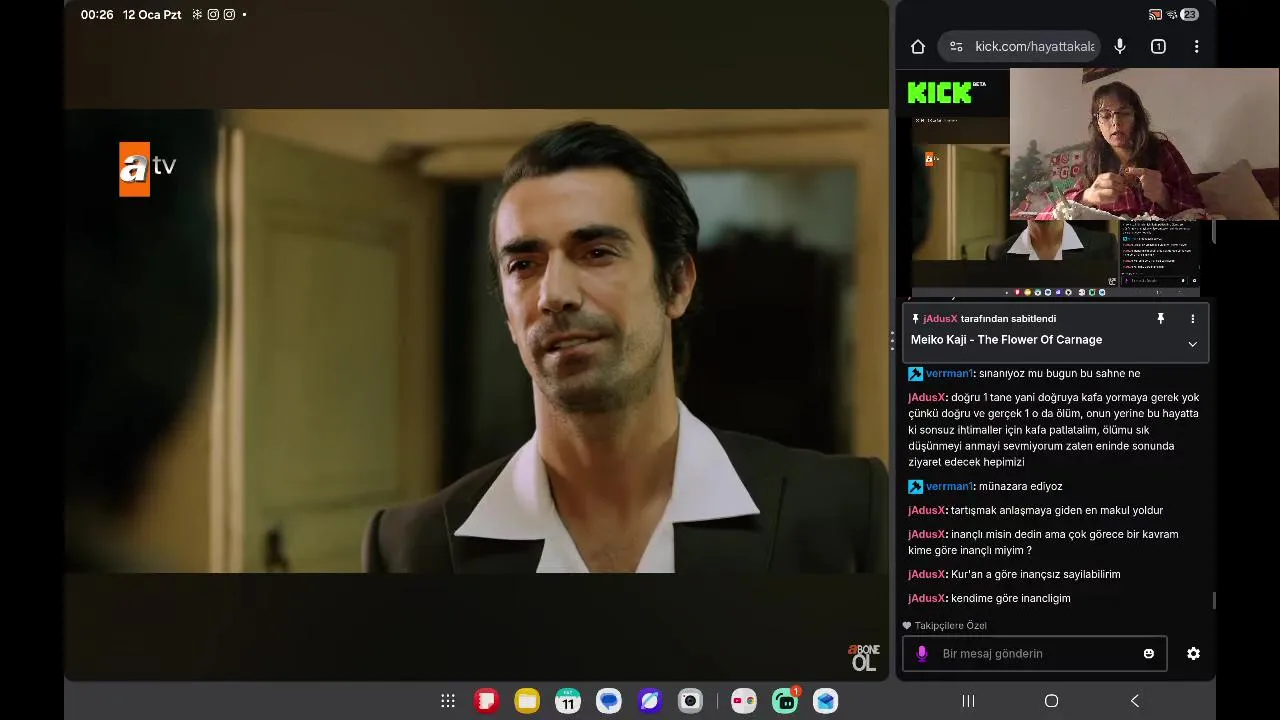Screen dimensions: 1280x720
Task: Tap the kick.com address bar URL
Action: (1034, 46)
